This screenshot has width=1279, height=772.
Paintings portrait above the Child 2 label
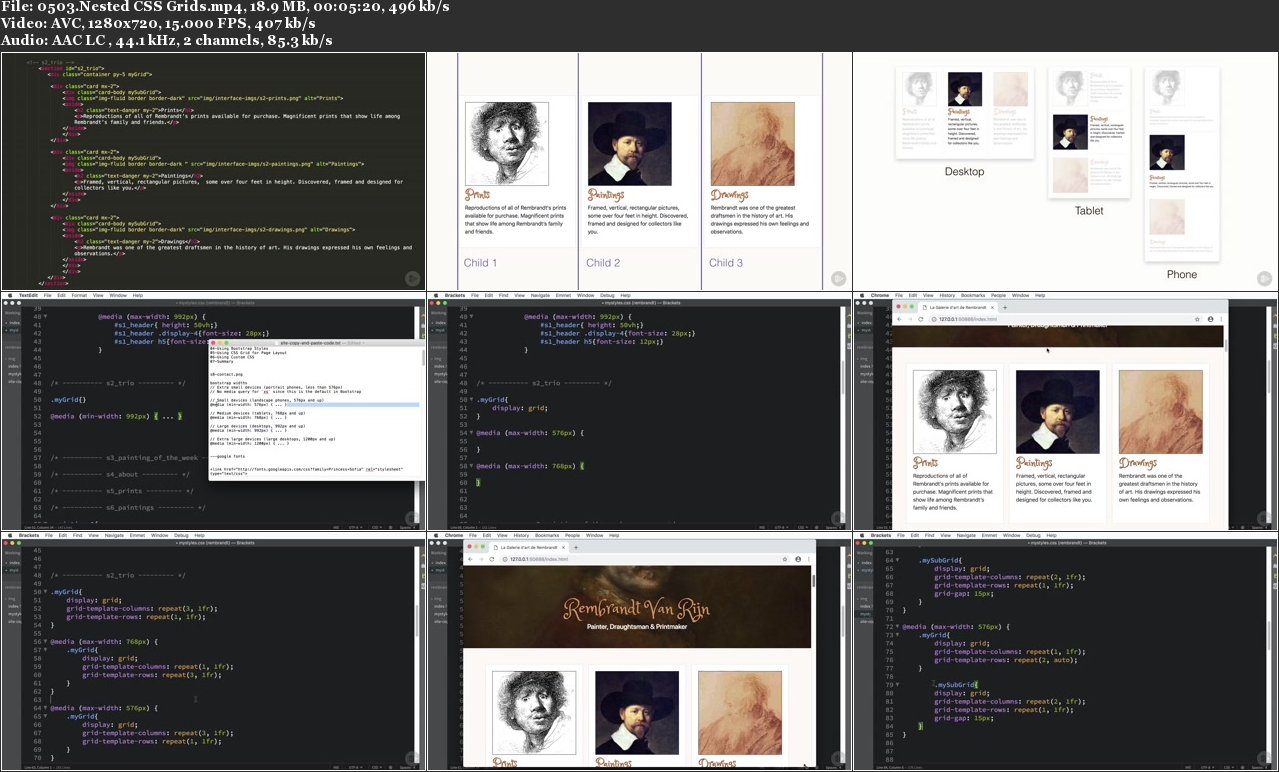(629, 143)
